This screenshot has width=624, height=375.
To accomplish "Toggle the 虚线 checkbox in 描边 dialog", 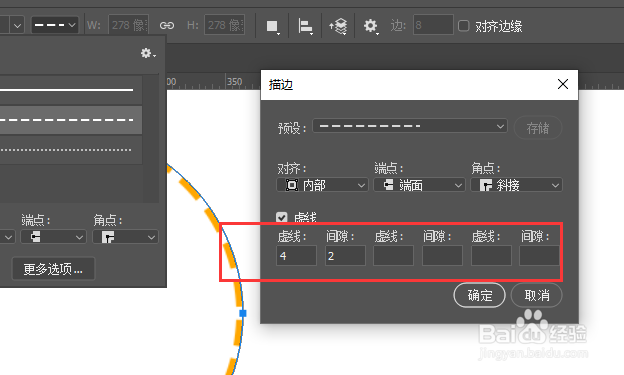I will click(281, 217).
